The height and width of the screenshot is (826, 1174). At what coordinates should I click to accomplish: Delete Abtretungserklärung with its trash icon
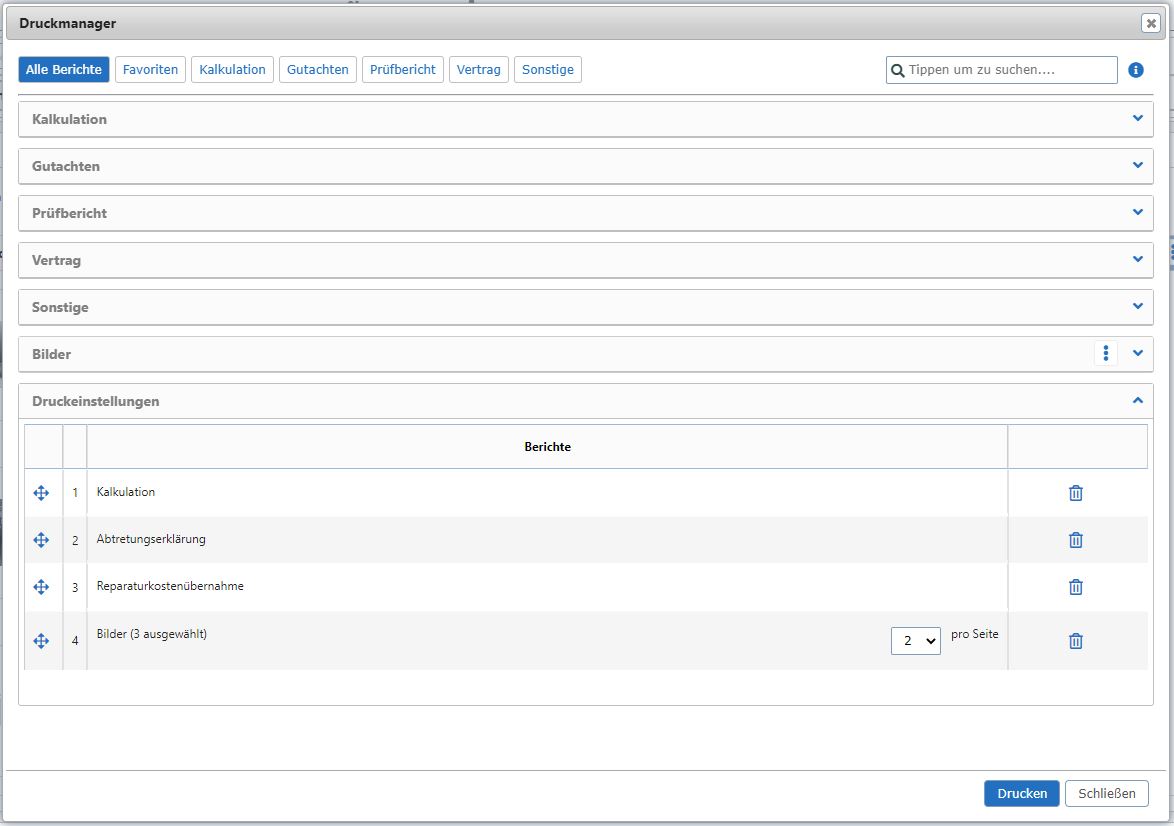point(1075,540)
